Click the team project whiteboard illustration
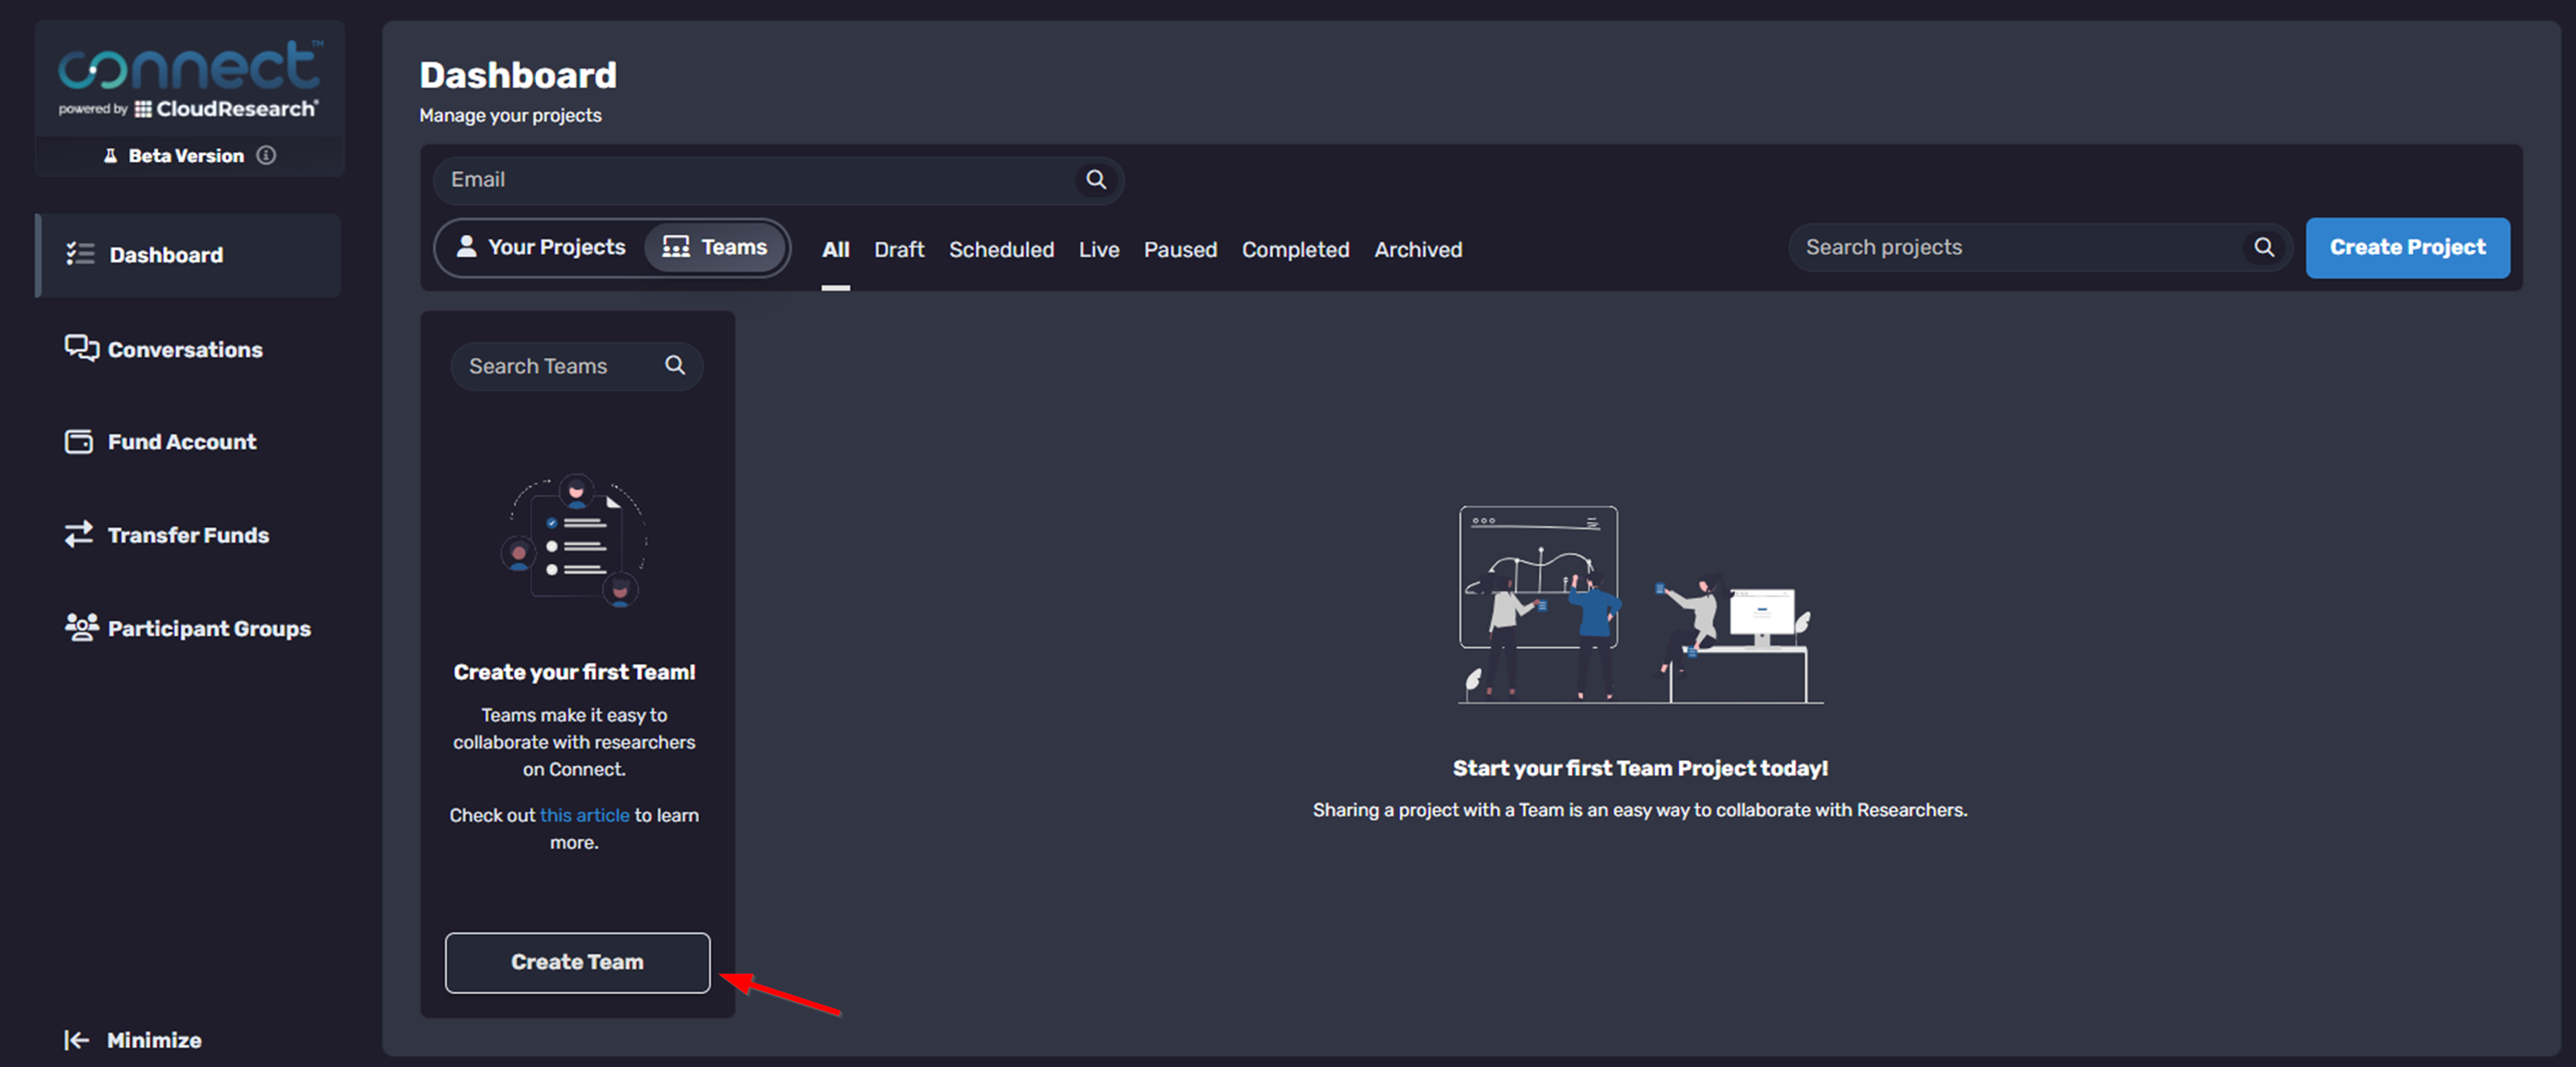Viewport: 2576px width, 1067px height. pyautogui.click(x=1640, y=605)
